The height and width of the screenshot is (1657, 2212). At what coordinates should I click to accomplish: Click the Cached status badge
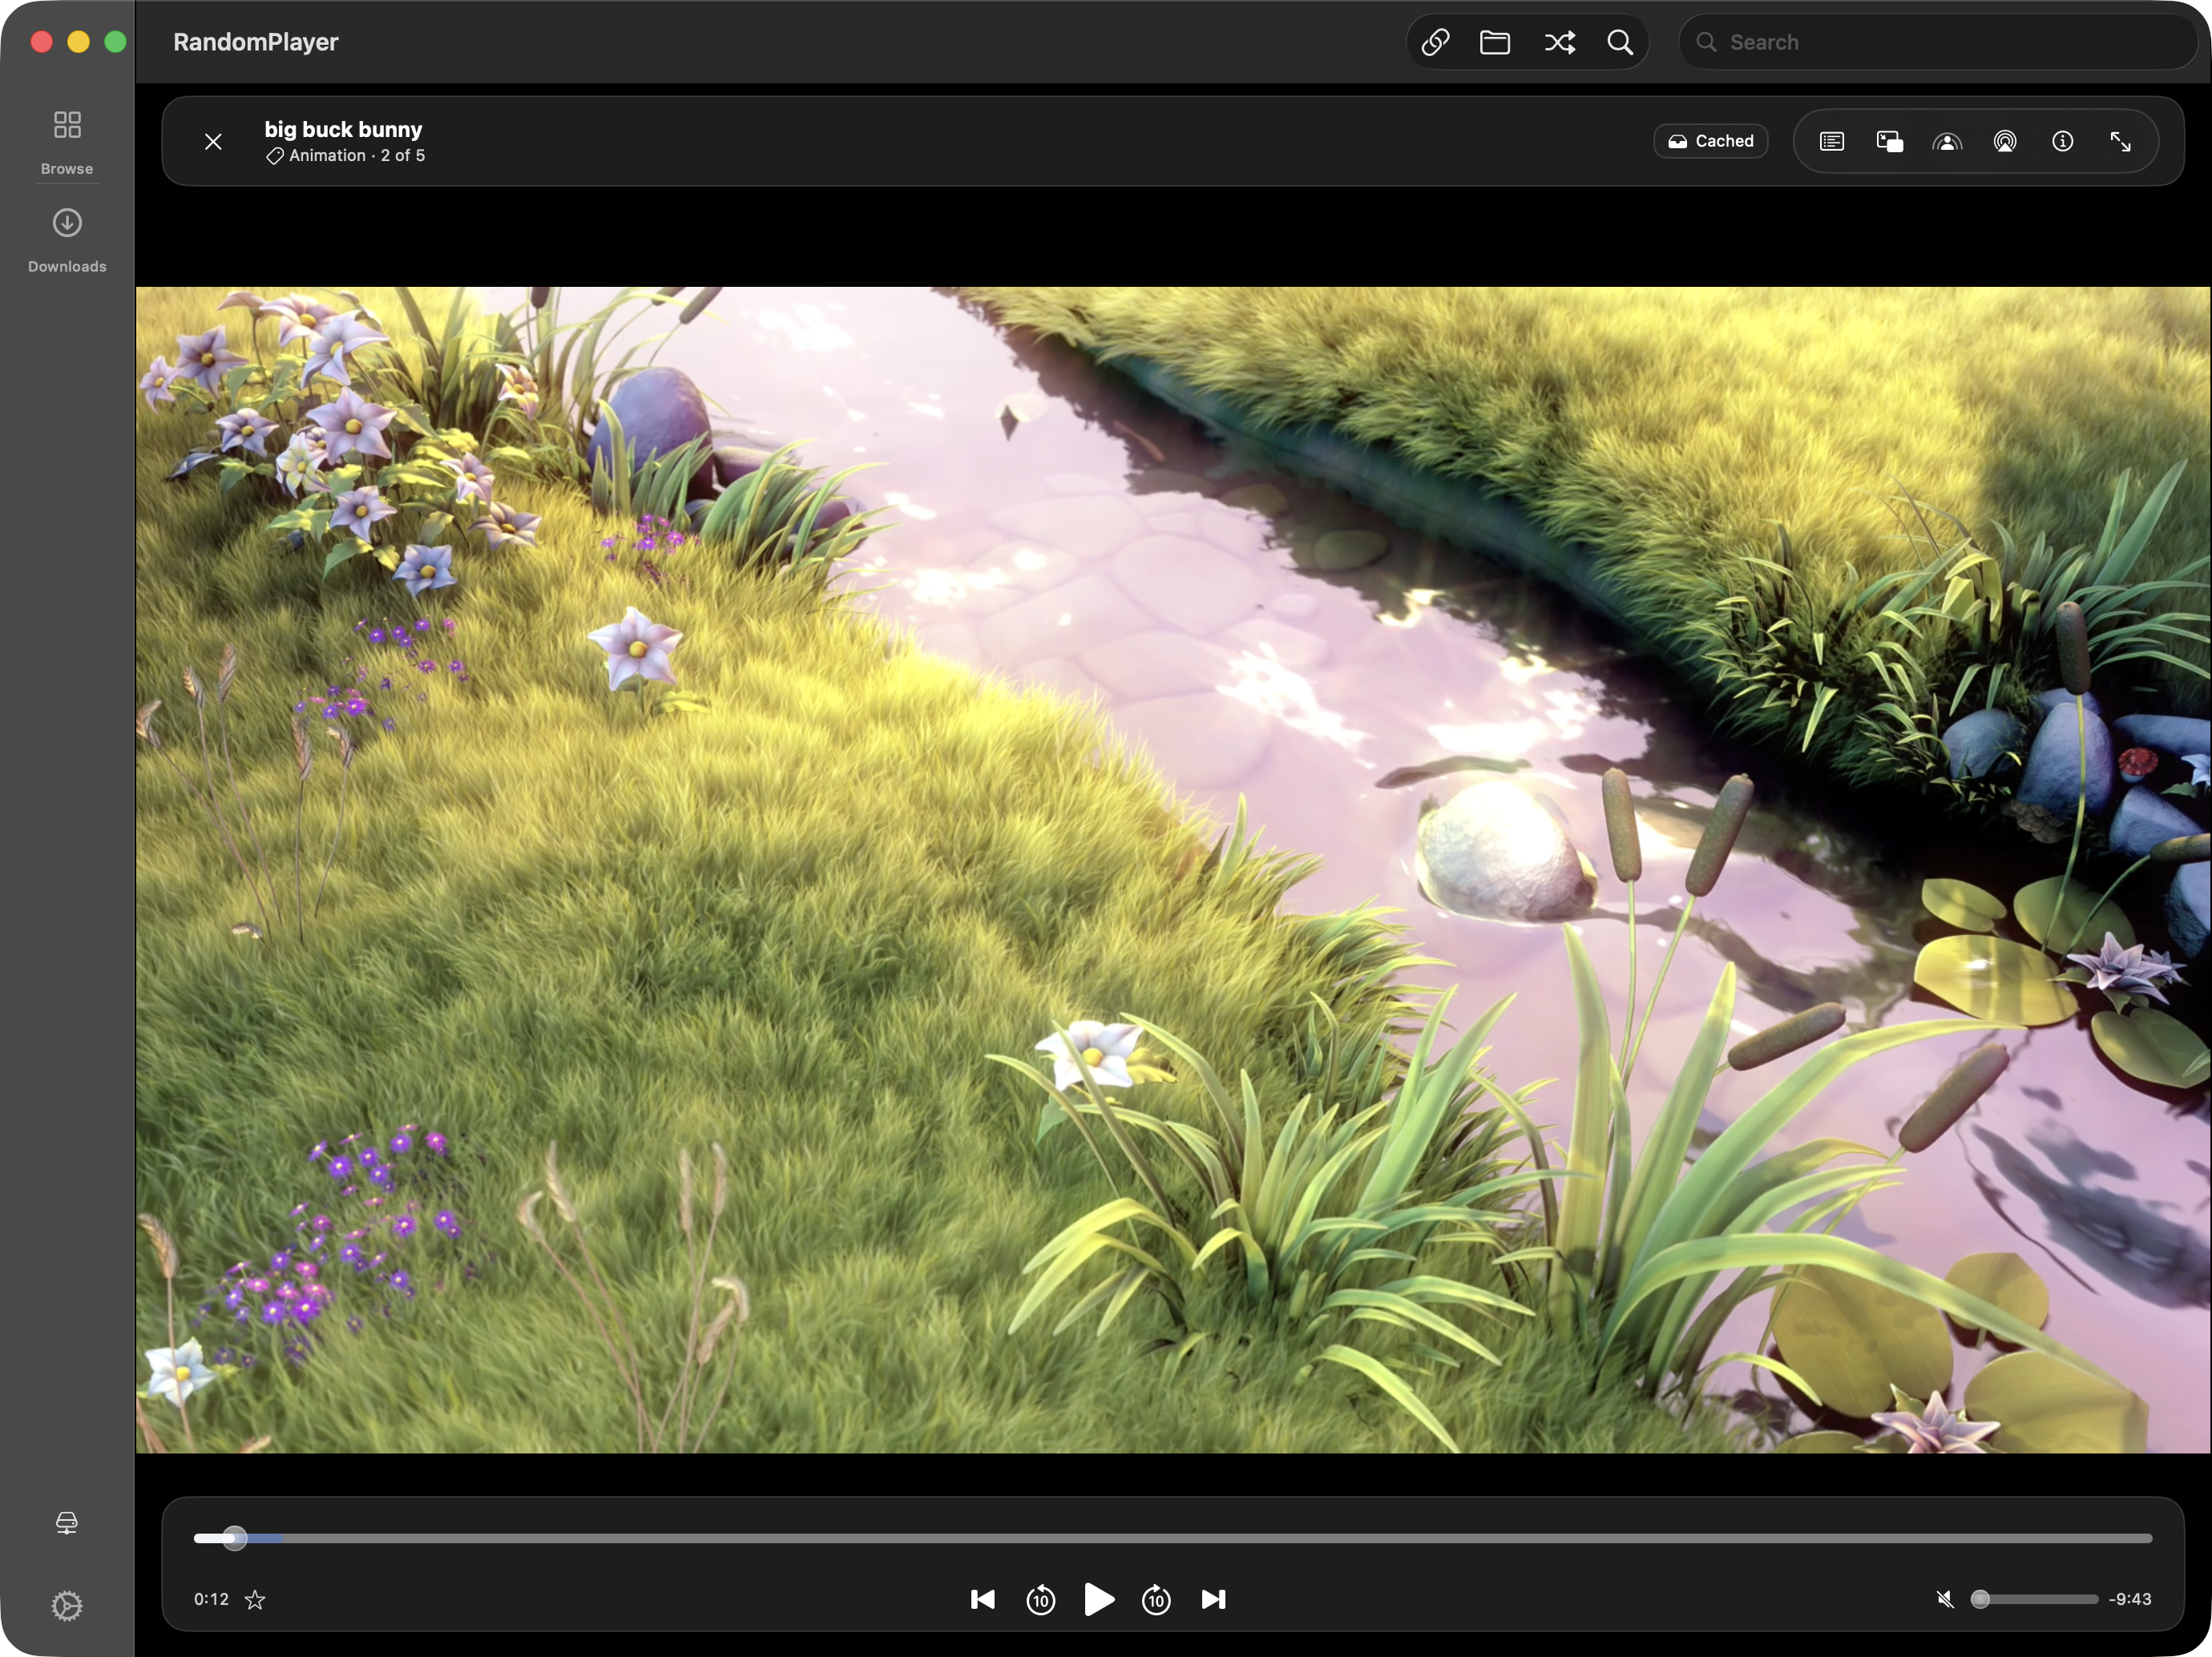(1711, 141)
